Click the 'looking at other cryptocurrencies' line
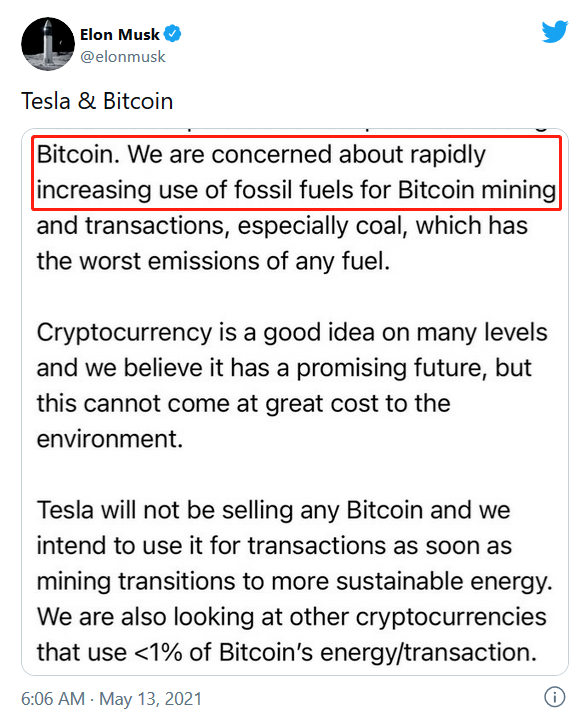Screen dimensions: 583x711 coord(292,617)
